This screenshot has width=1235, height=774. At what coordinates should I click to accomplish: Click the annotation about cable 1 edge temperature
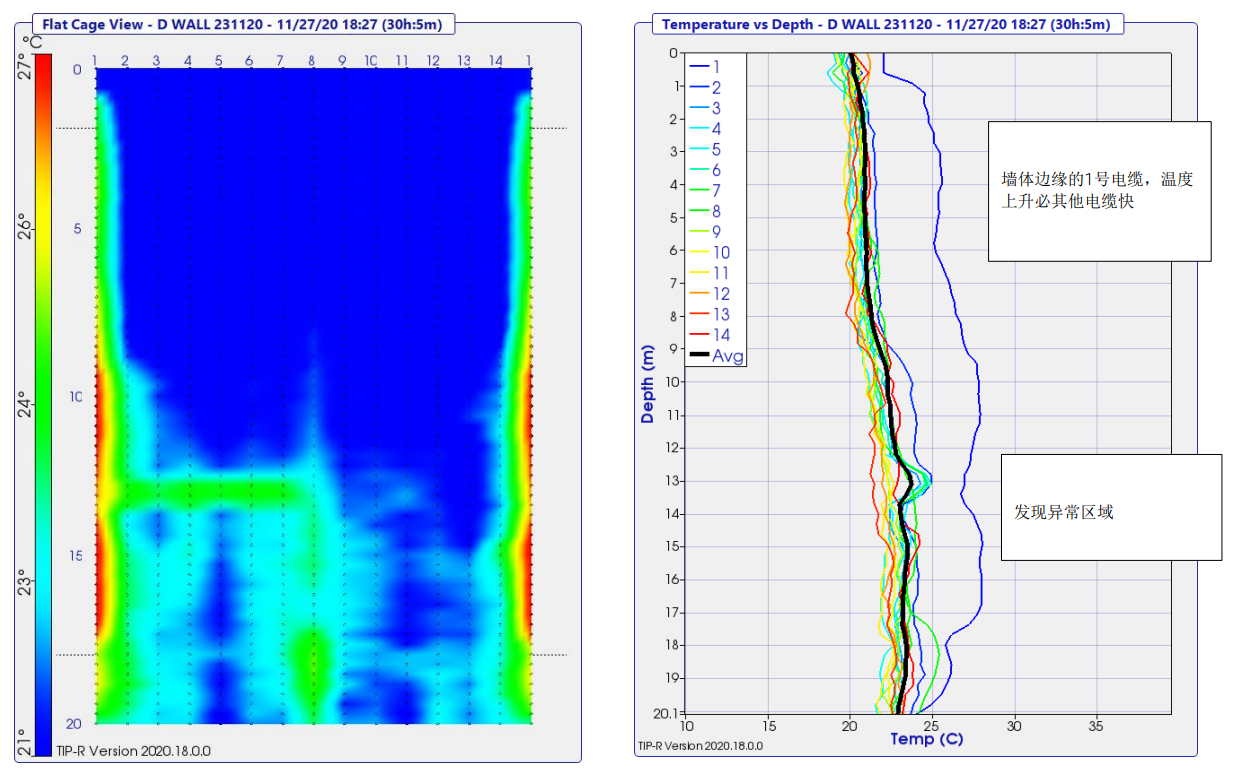tap(1098, 190)
